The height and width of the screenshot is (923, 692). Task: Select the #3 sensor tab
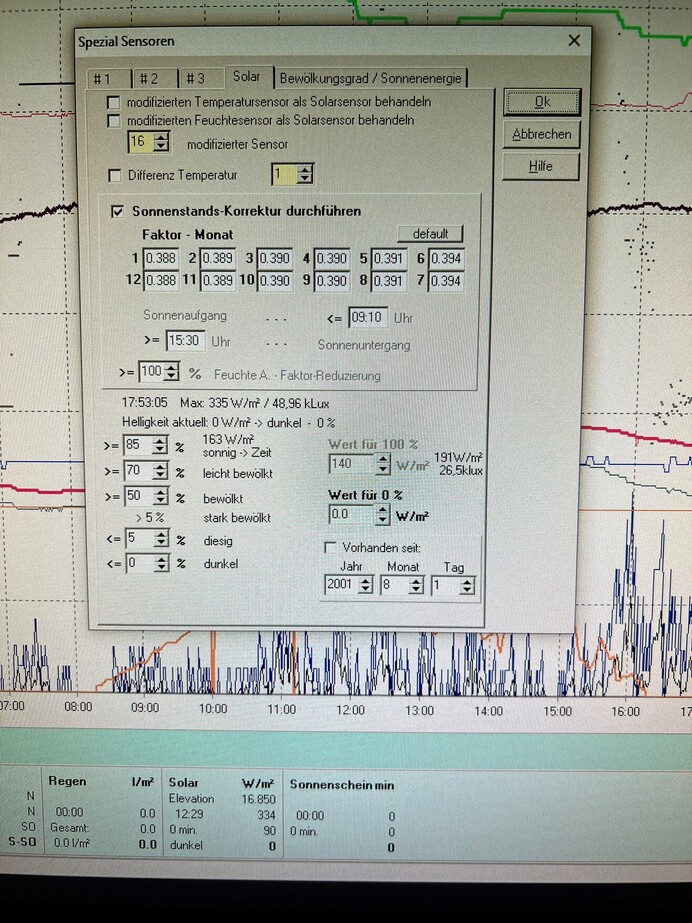(x=195, y=79)
